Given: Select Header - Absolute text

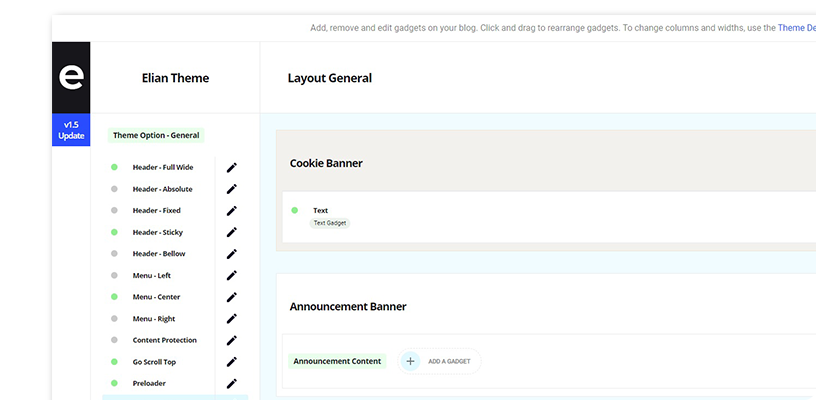Looking at the screenshot, I should pyautogui.click(x=162, y=189).
